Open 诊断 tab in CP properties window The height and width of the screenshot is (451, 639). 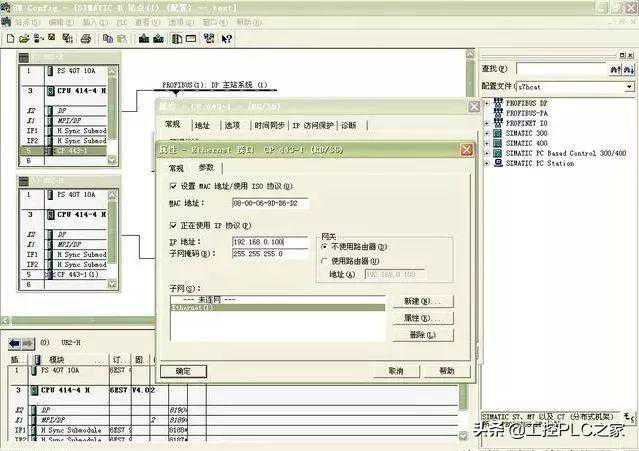pyautogui.click(x=349, y=125)
